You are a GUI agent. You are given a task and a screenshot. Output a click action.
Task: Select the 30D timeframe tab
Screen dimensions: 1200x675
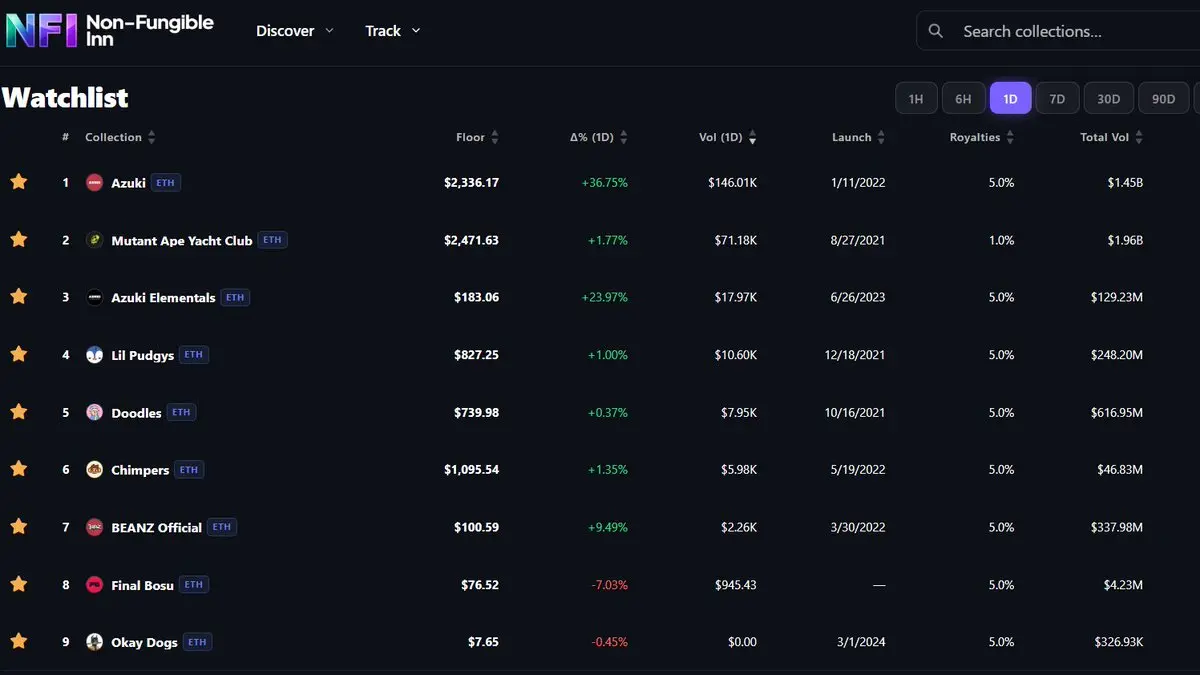pyautogui.click(x=1108, y=98)
